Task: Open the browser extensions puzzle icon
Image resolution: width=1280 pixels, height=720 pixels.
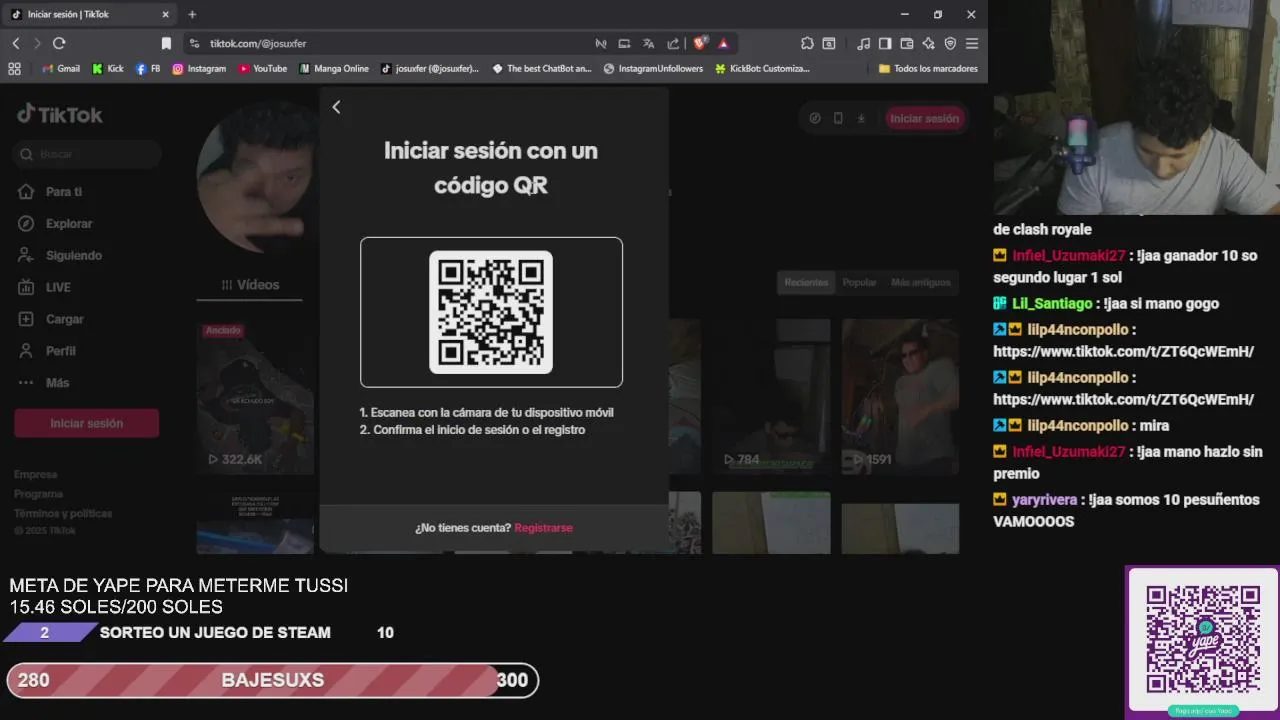Action: click(807, 43)
